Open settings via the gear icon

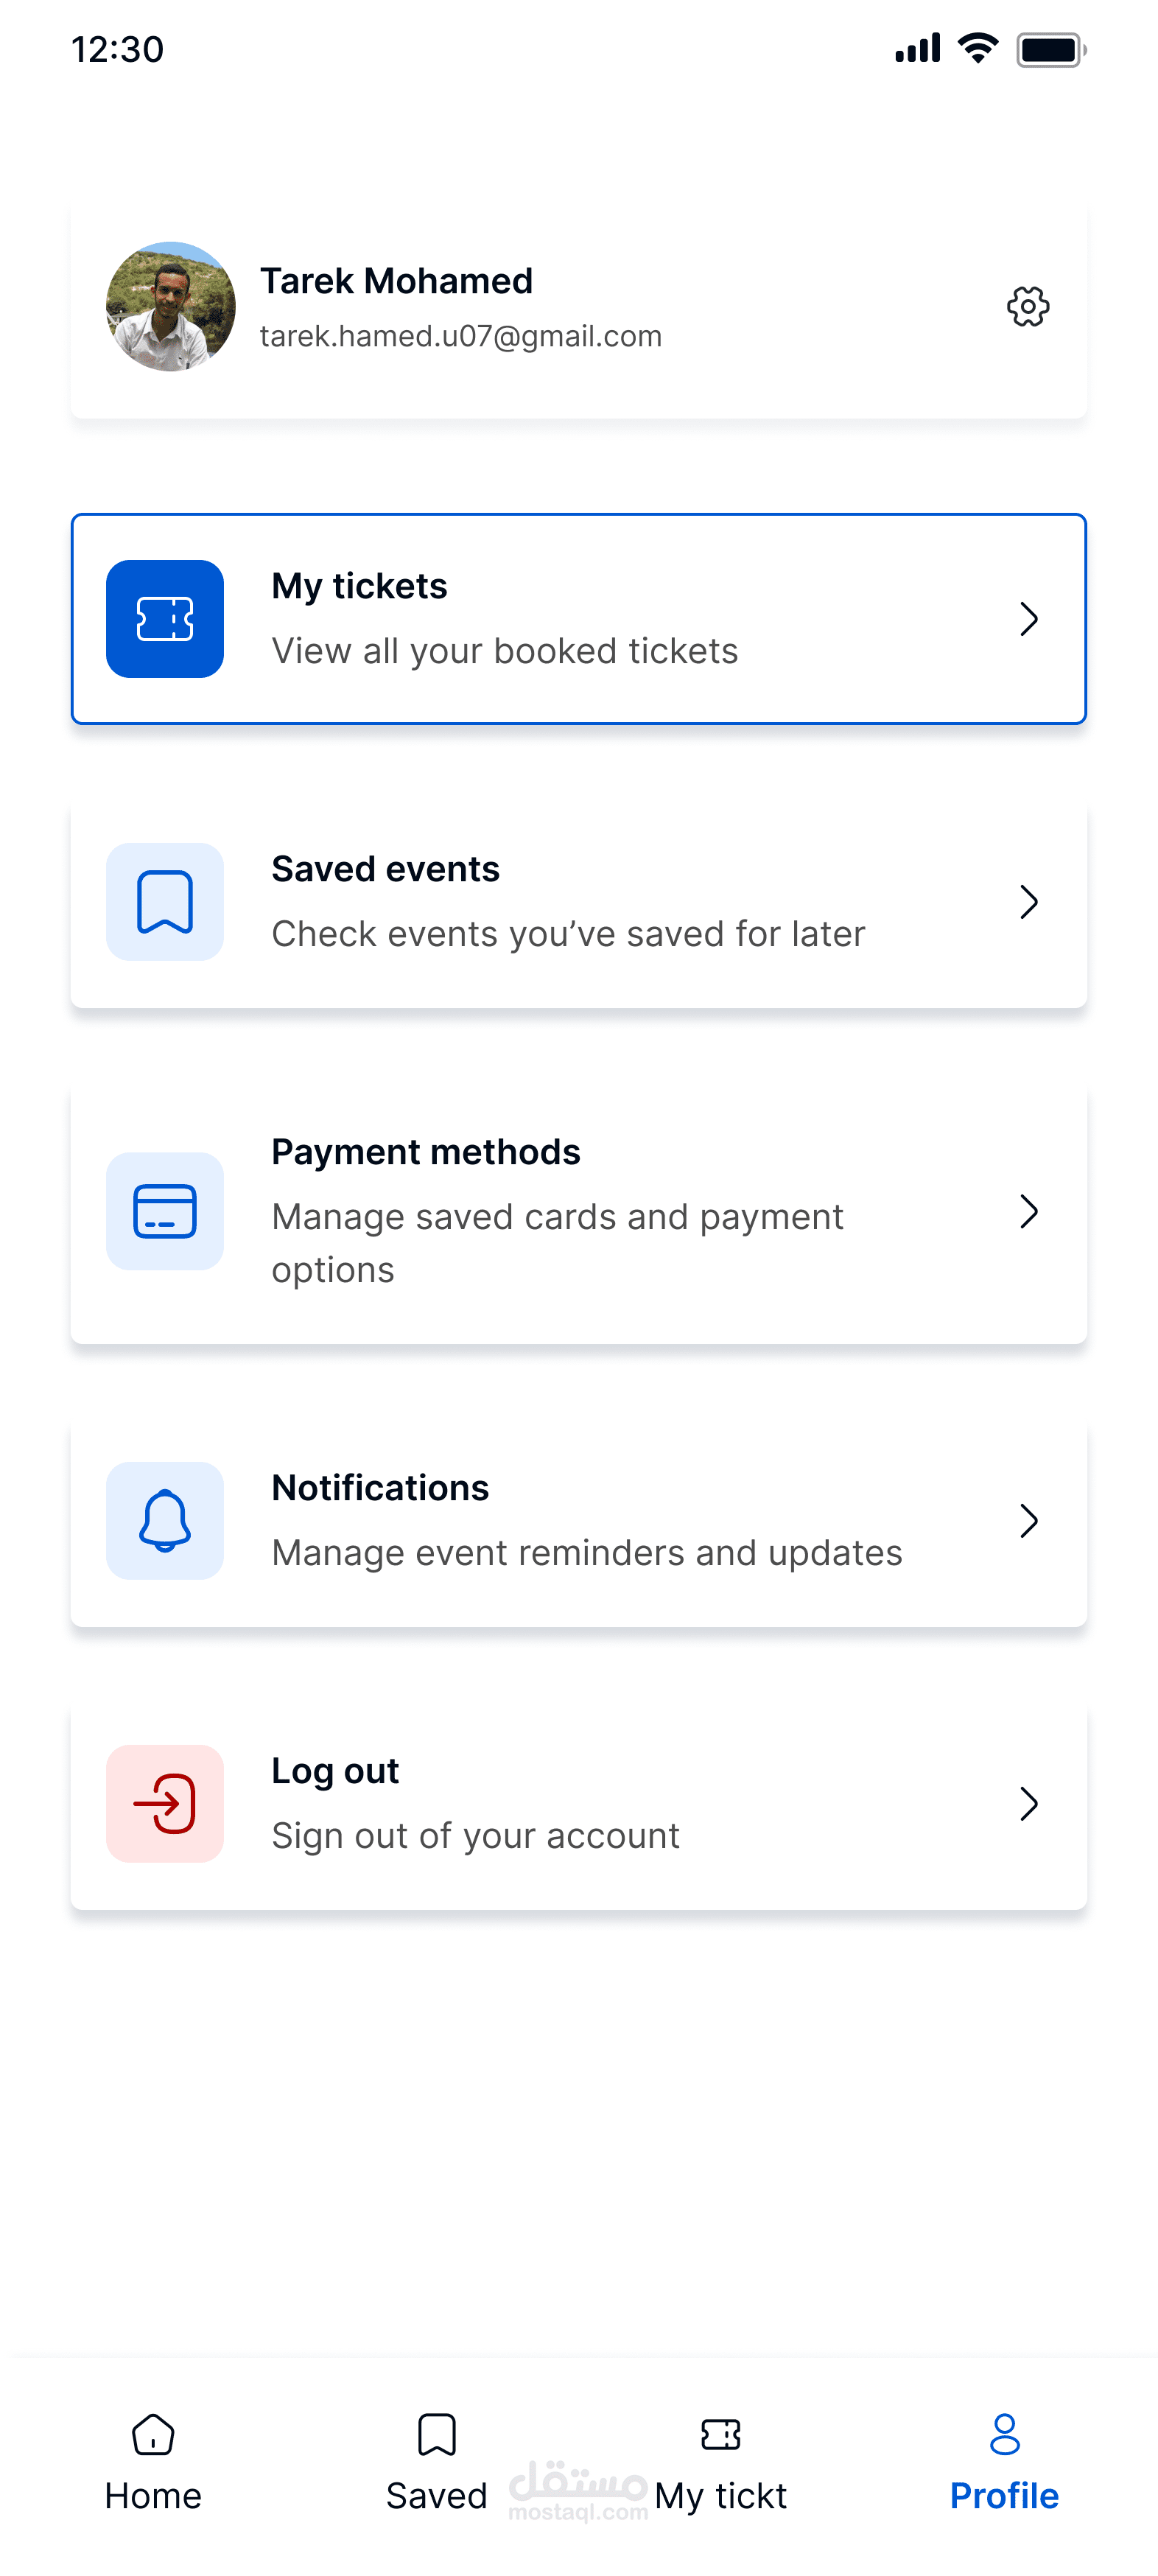click(x=1027, y=307)
